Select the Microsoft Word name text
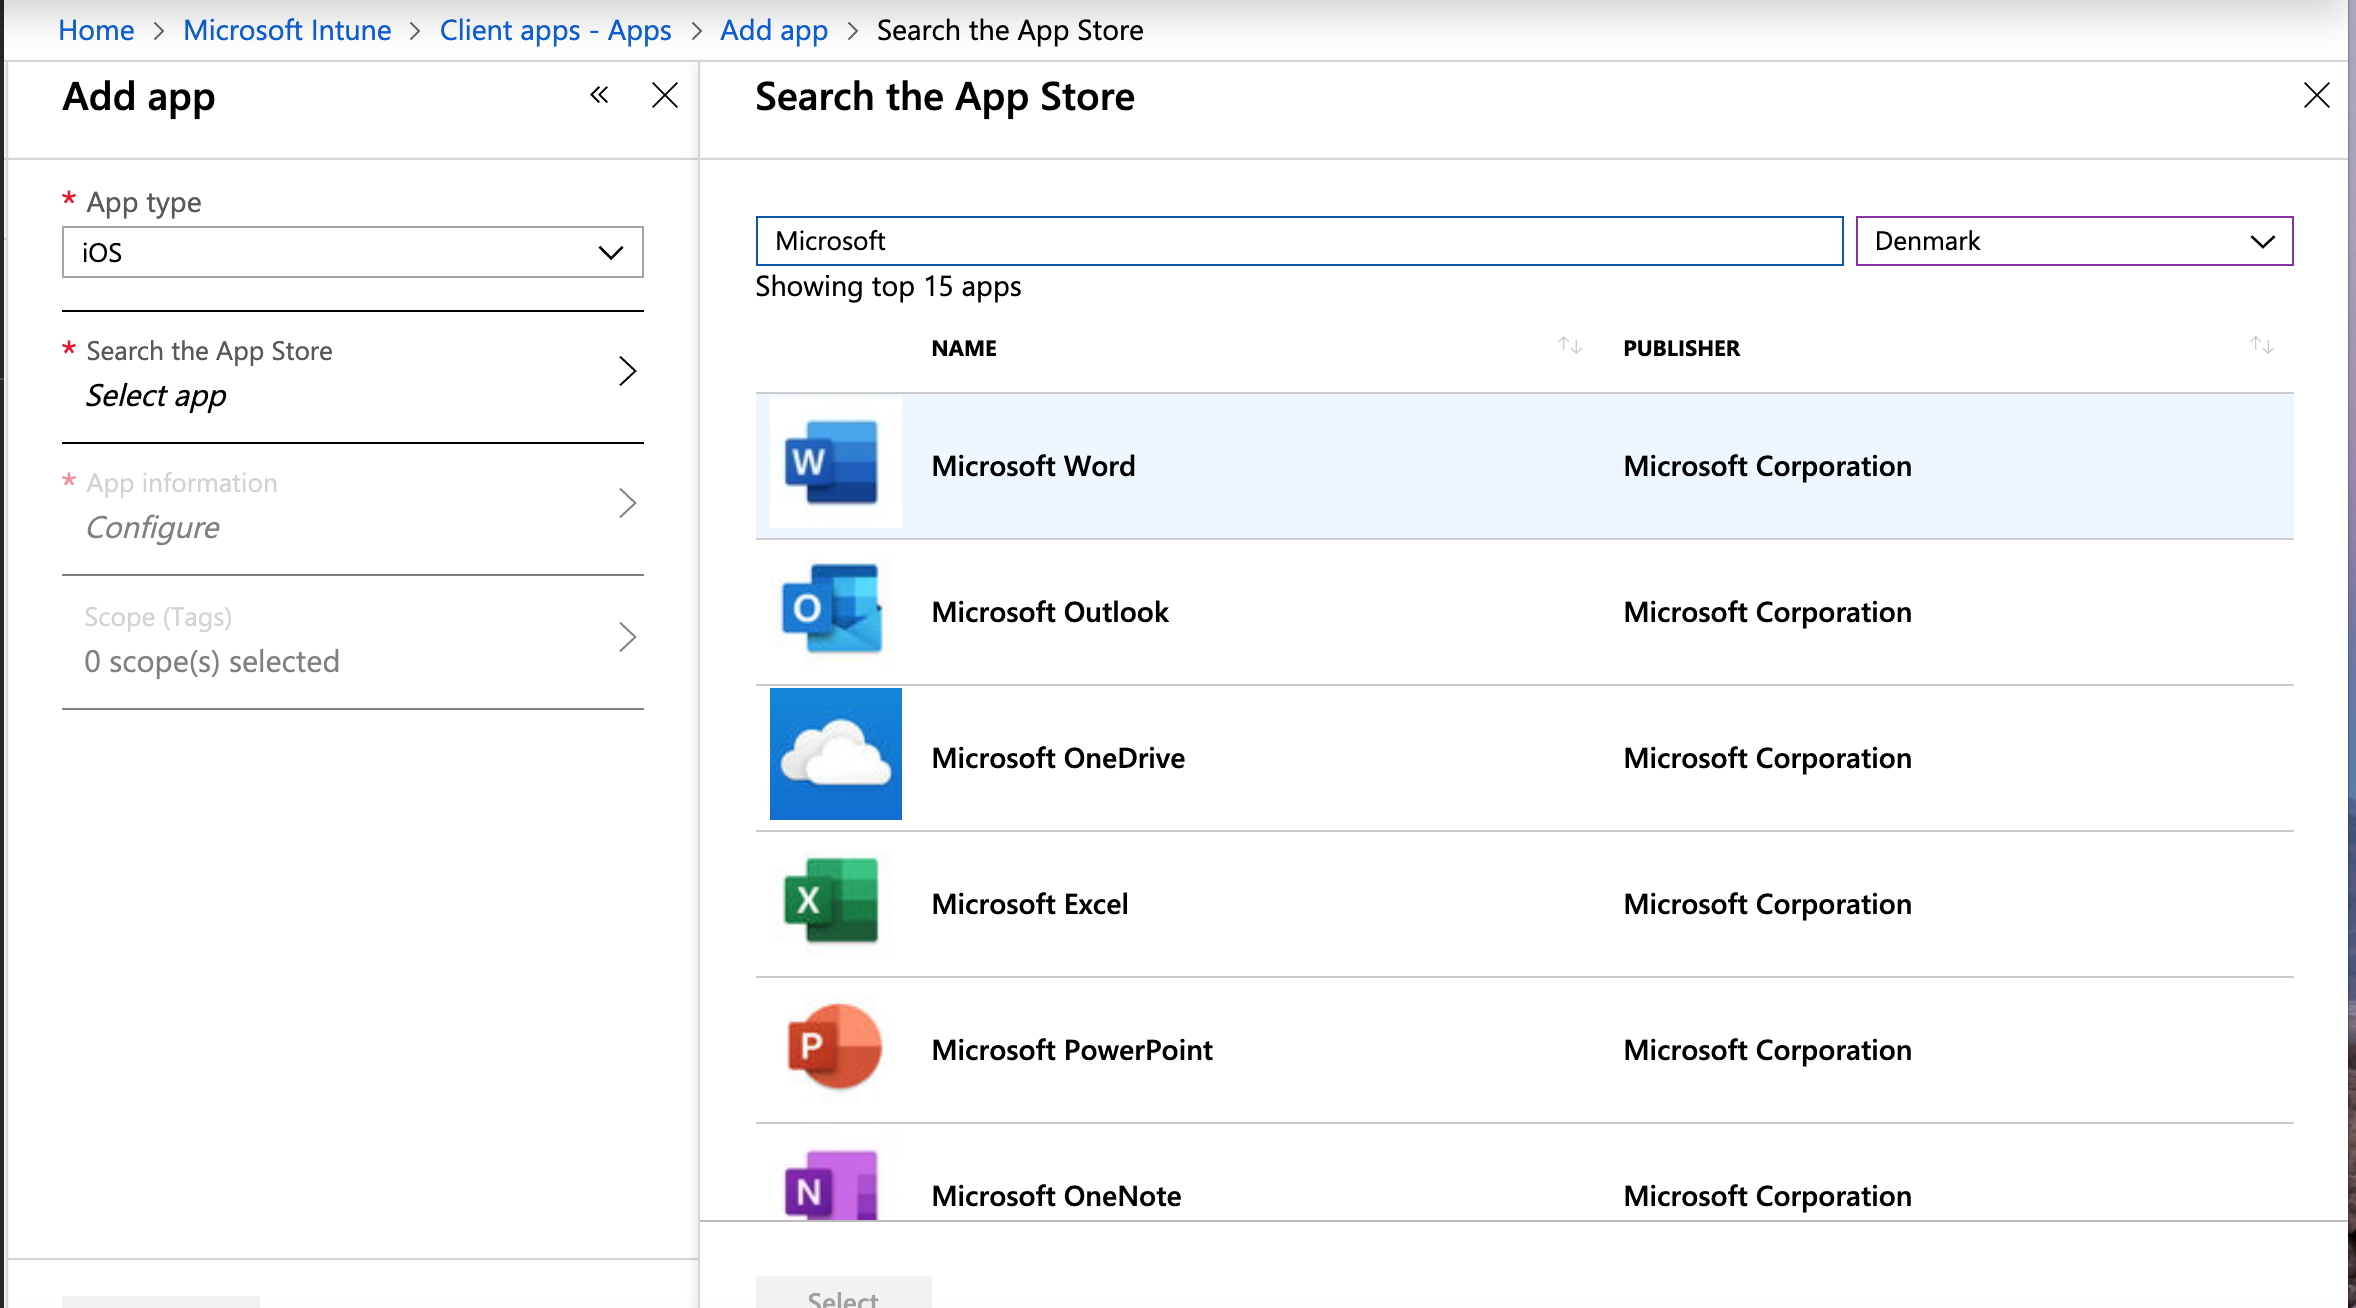The height and width of the screenshot is (1308, 2356). click(x=1033, y=466)
